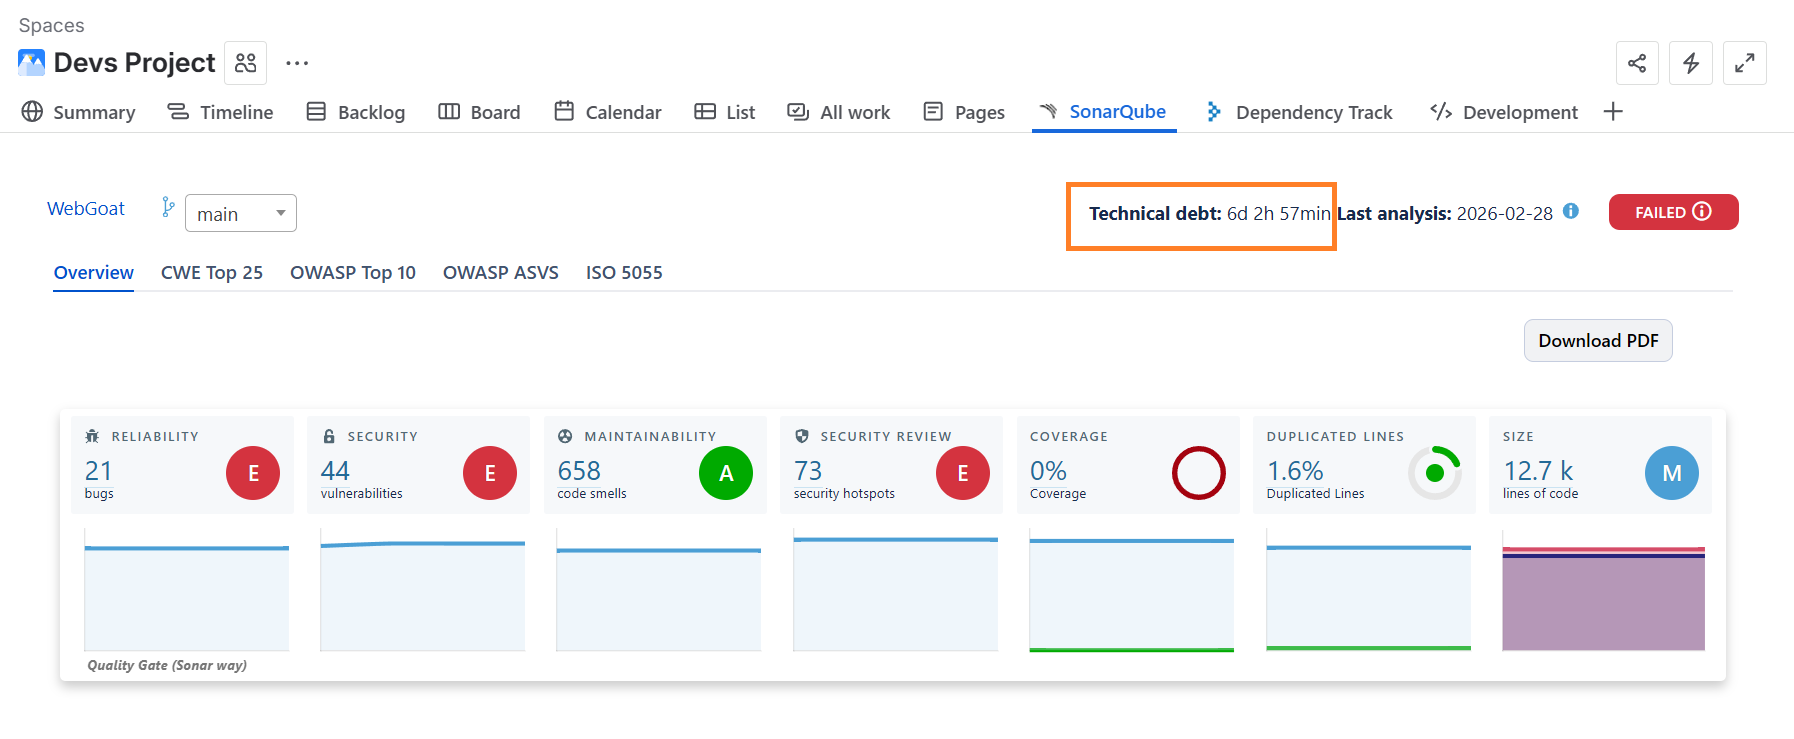Image resolution: width=1794 pixels, height=739 pixels.
Task: Click the share icon button
Action: click(x=1637, y=63)
